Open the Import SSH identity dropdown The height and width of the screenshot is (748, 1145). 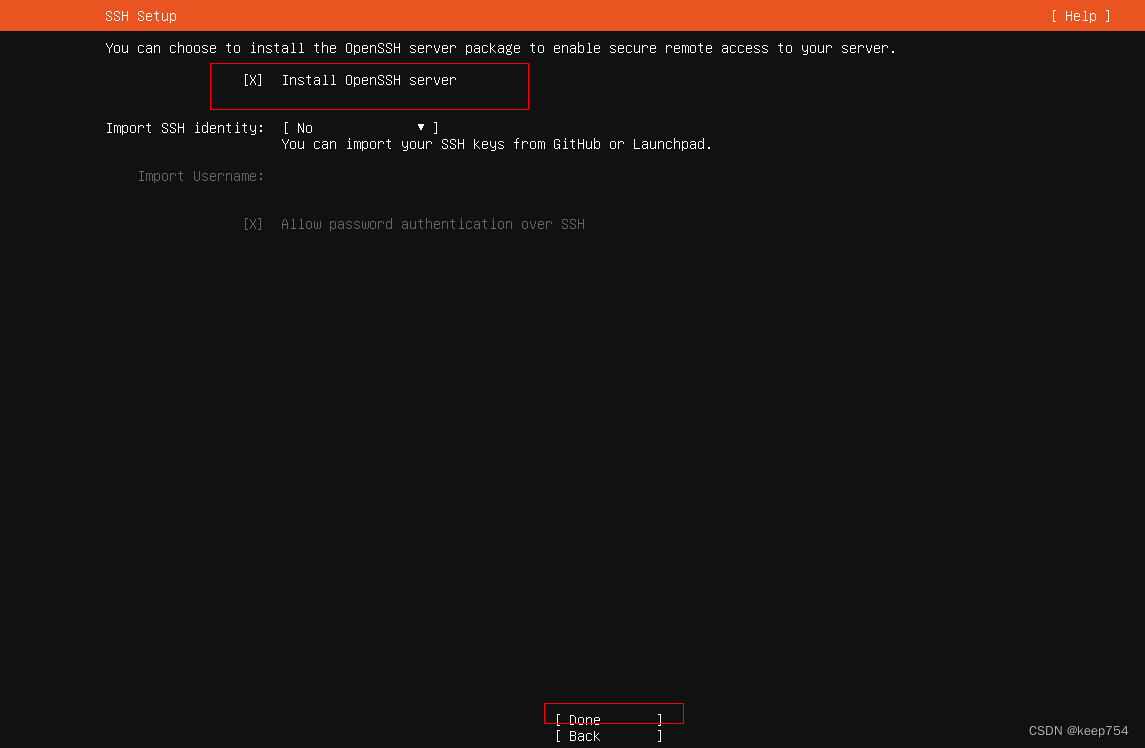[361, 128]
